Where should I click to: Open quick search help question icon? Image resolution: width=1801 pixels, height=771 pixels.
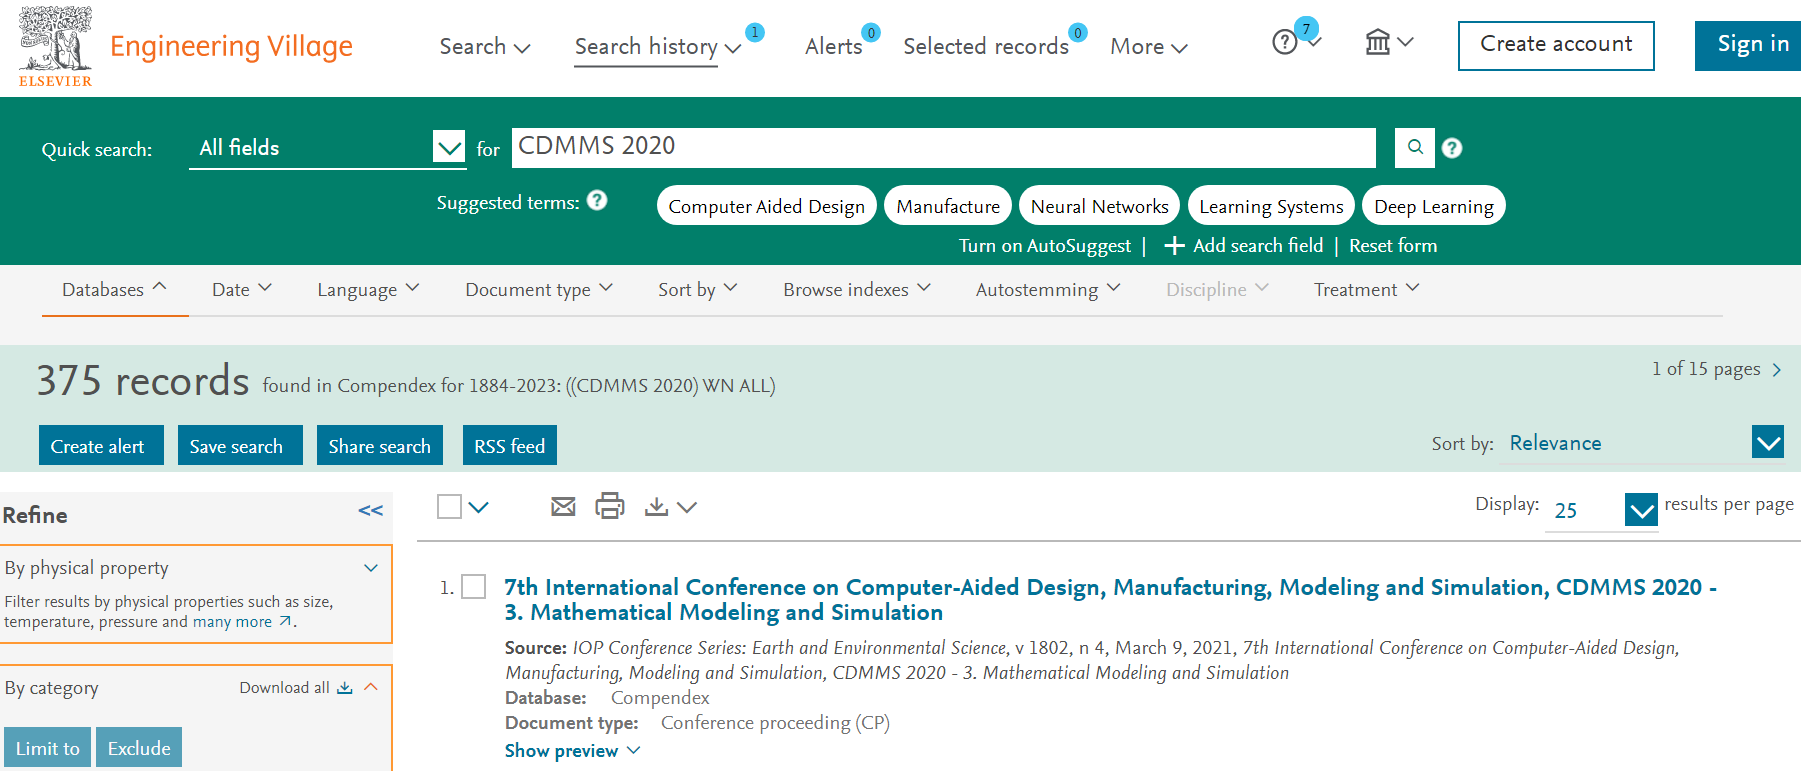1452,148
